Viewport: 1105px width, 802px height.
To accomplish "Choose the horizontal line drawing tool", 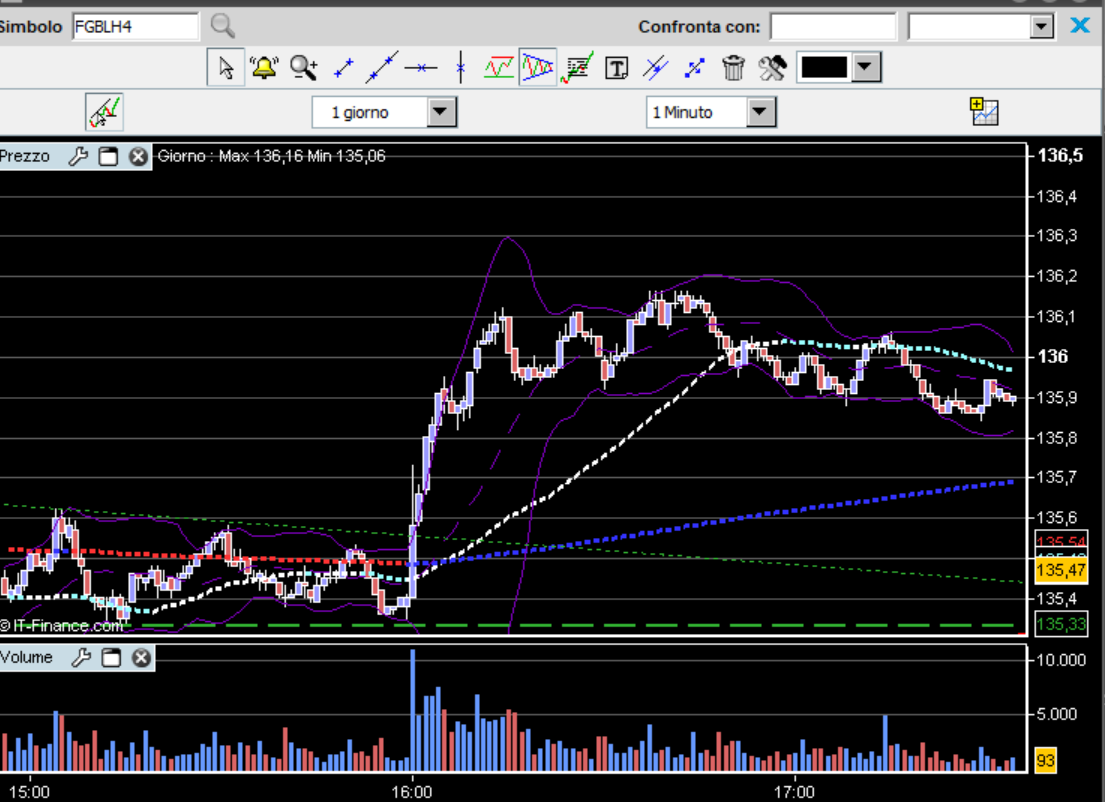I will click(421, 68).
